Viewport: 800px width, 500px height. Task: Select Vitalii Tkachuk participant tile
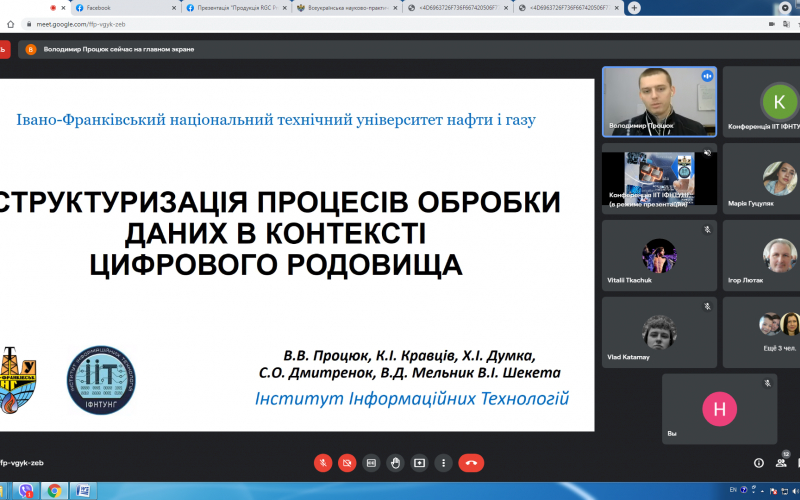[x=659, y=255]
